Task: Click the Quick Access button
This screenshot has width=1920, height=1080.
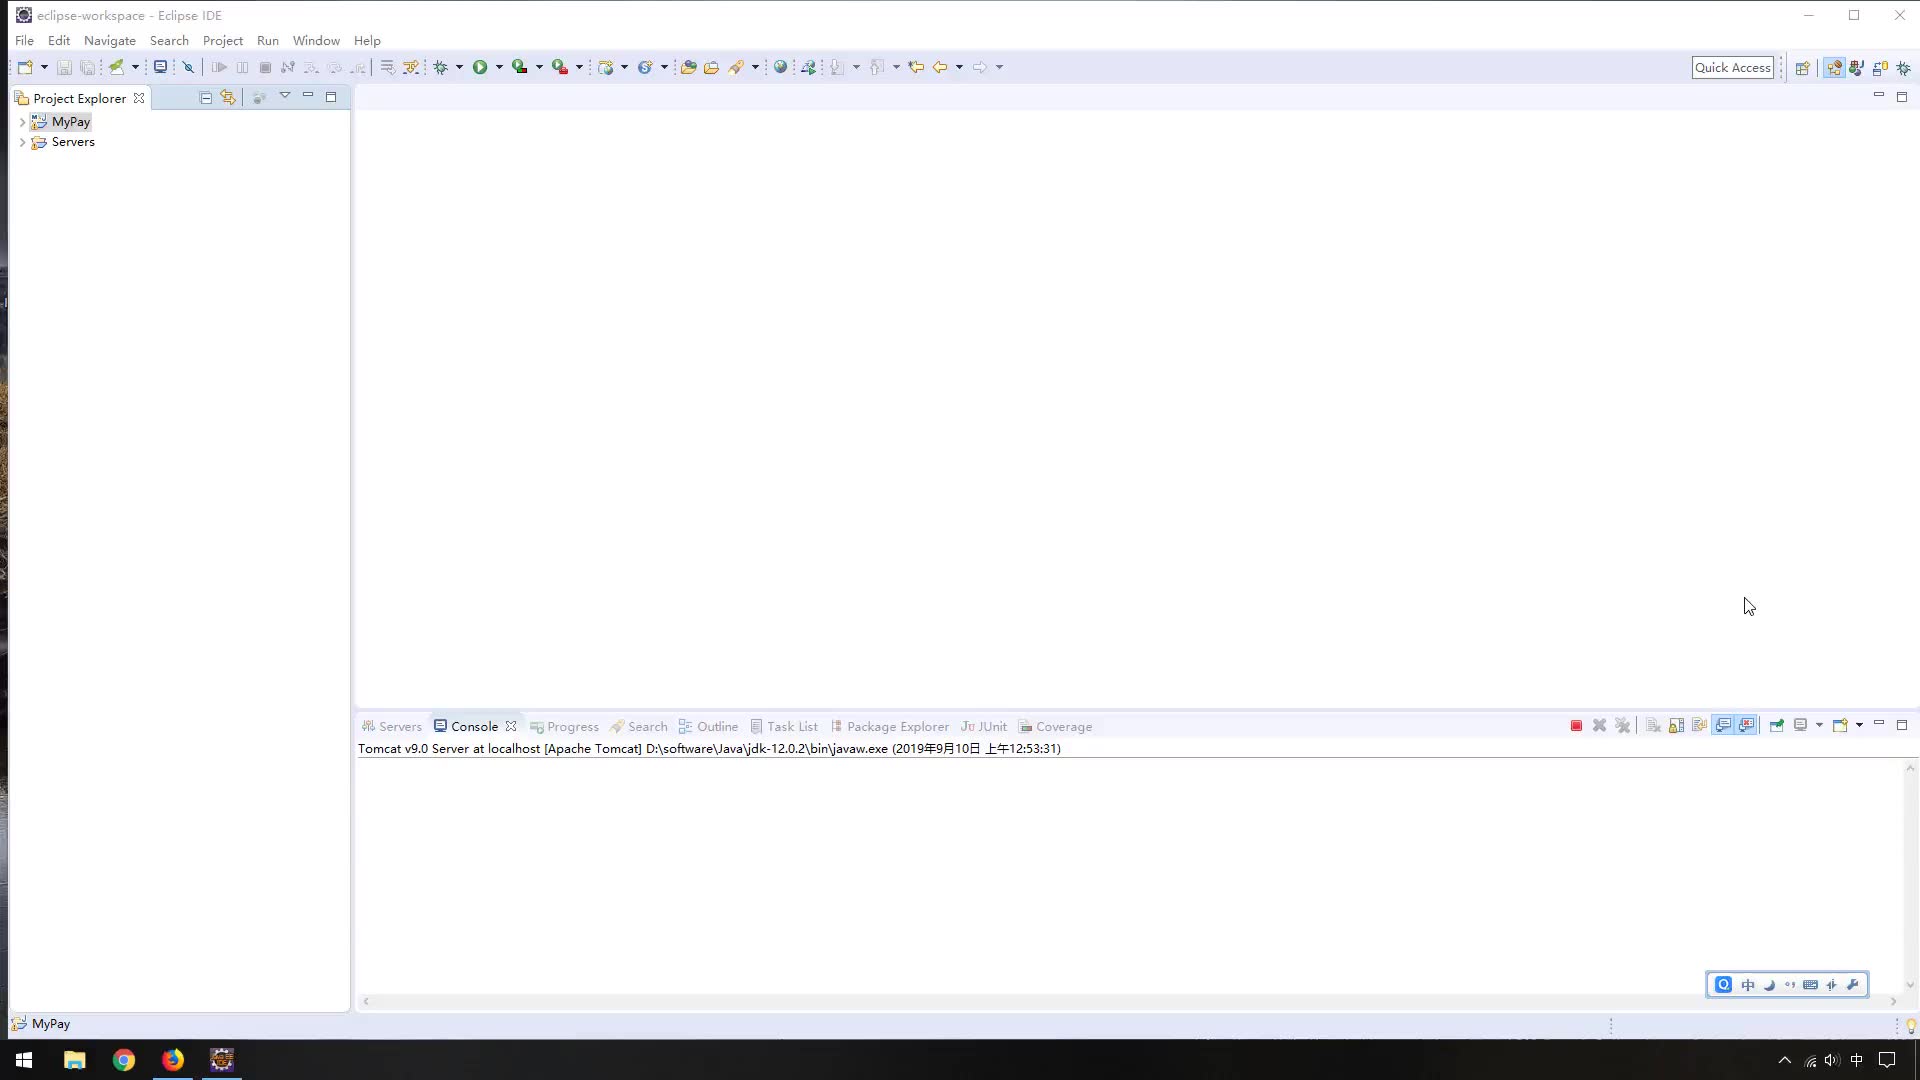Action: click(1733, 67)
